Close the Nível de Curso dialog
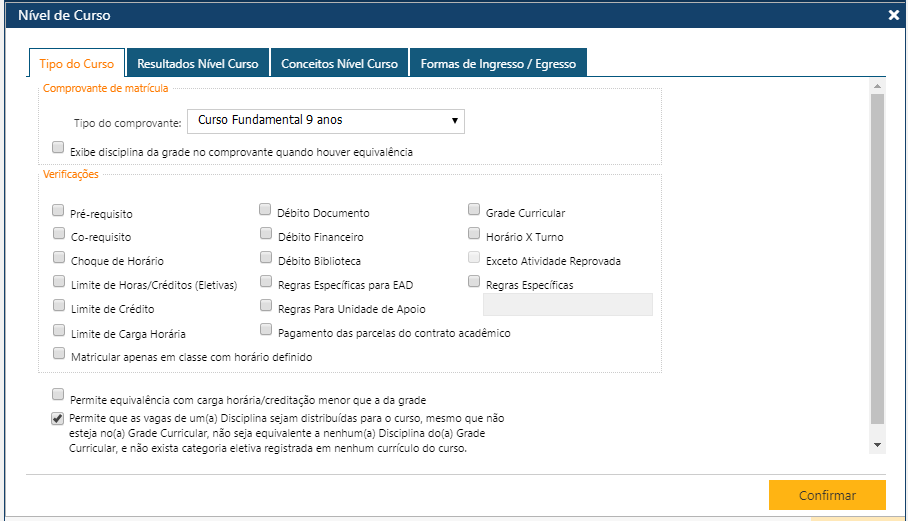 (893, 15)
